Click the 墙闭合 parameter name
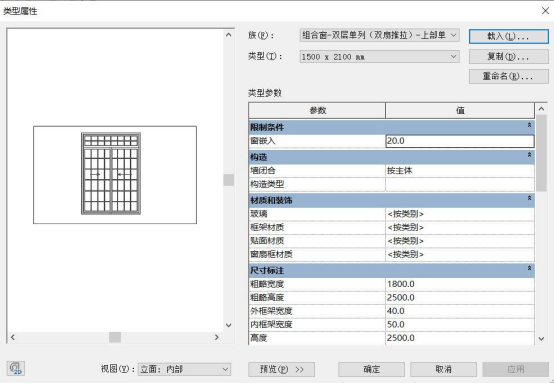554x384 pixels. [263, 171]
